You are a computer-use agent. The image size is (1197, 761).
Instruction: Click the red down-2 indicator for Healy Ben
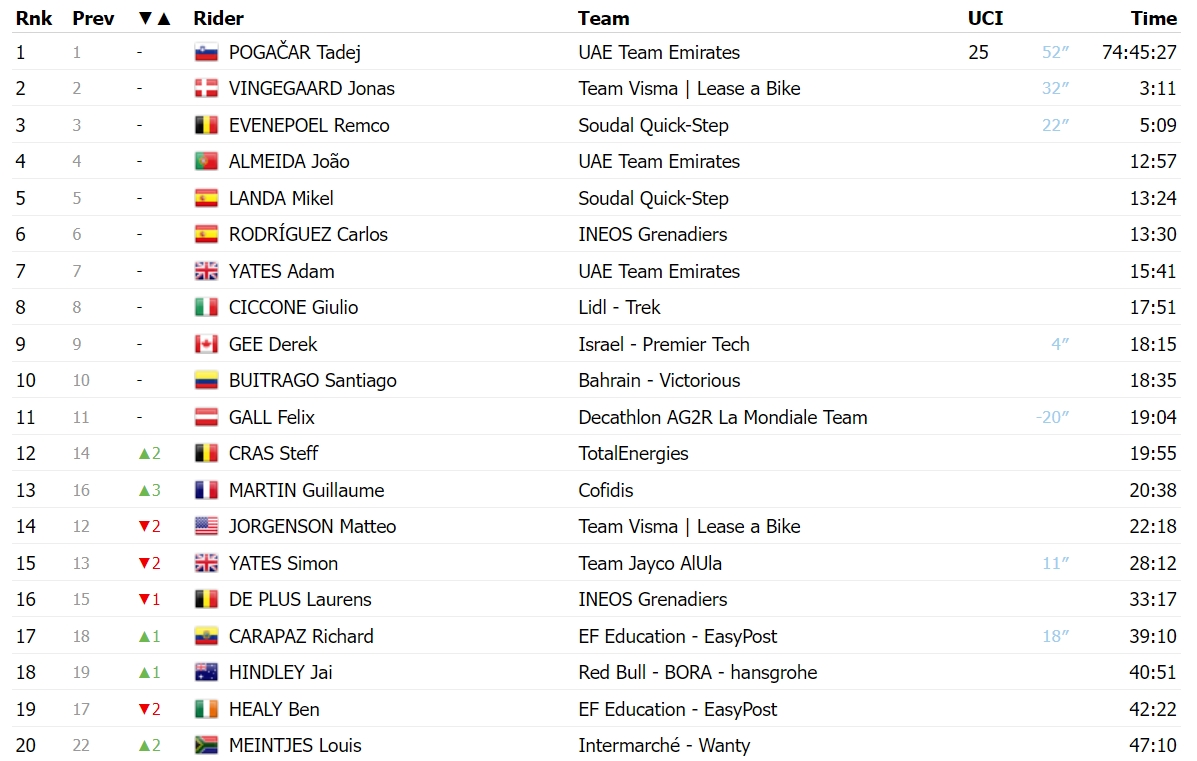coord(149,709)
